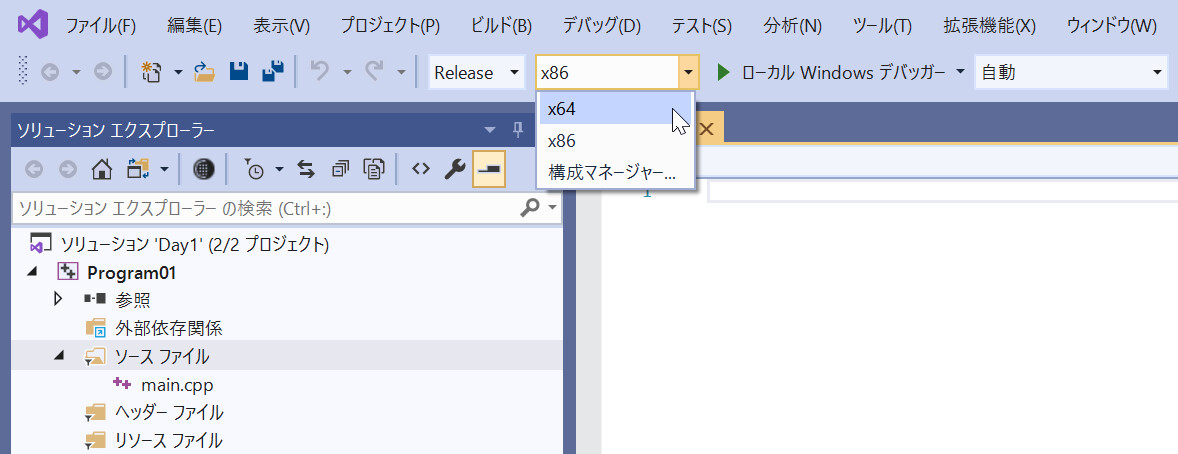Open the Release configuration dropdown
The width and height of the screenshot is (1178, 454).
pyautogui.click(x=476, y=72)
